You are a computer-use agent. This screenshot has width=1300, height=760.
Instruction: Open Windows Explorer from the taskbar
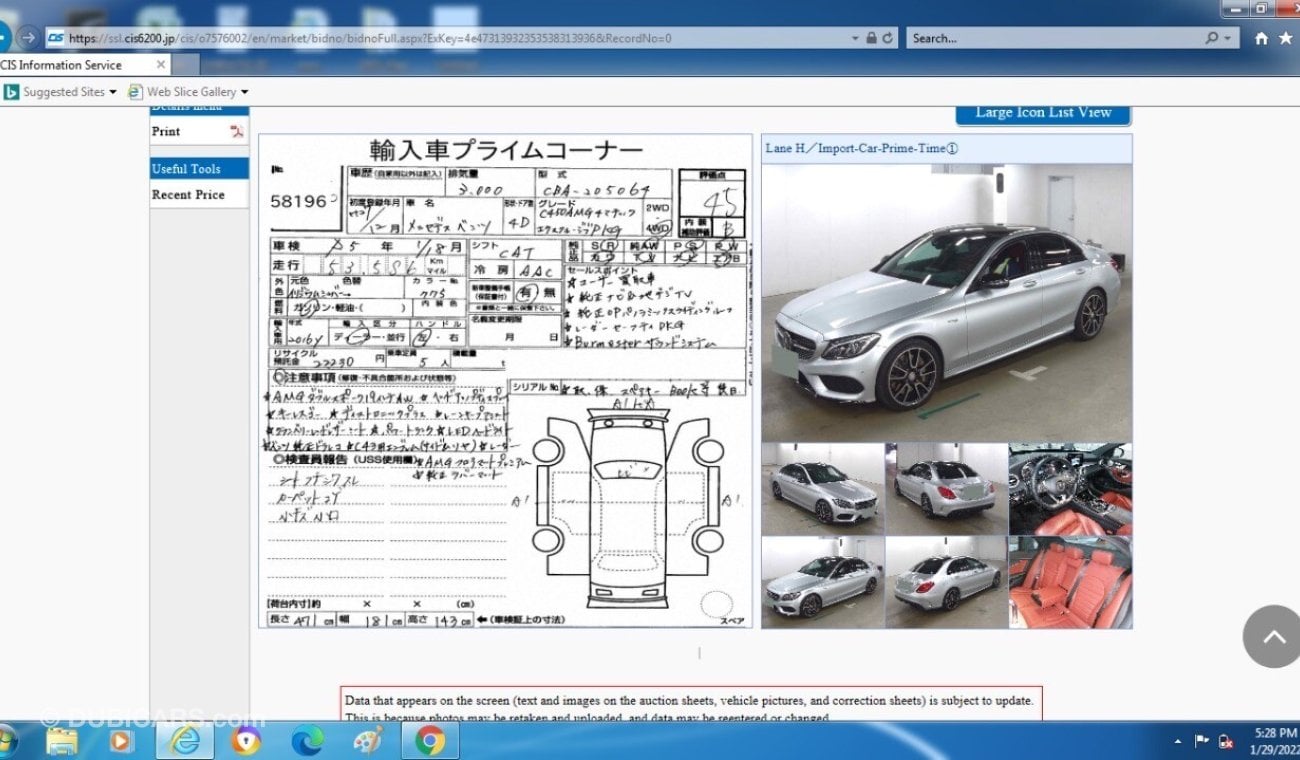tap(62, 741)
